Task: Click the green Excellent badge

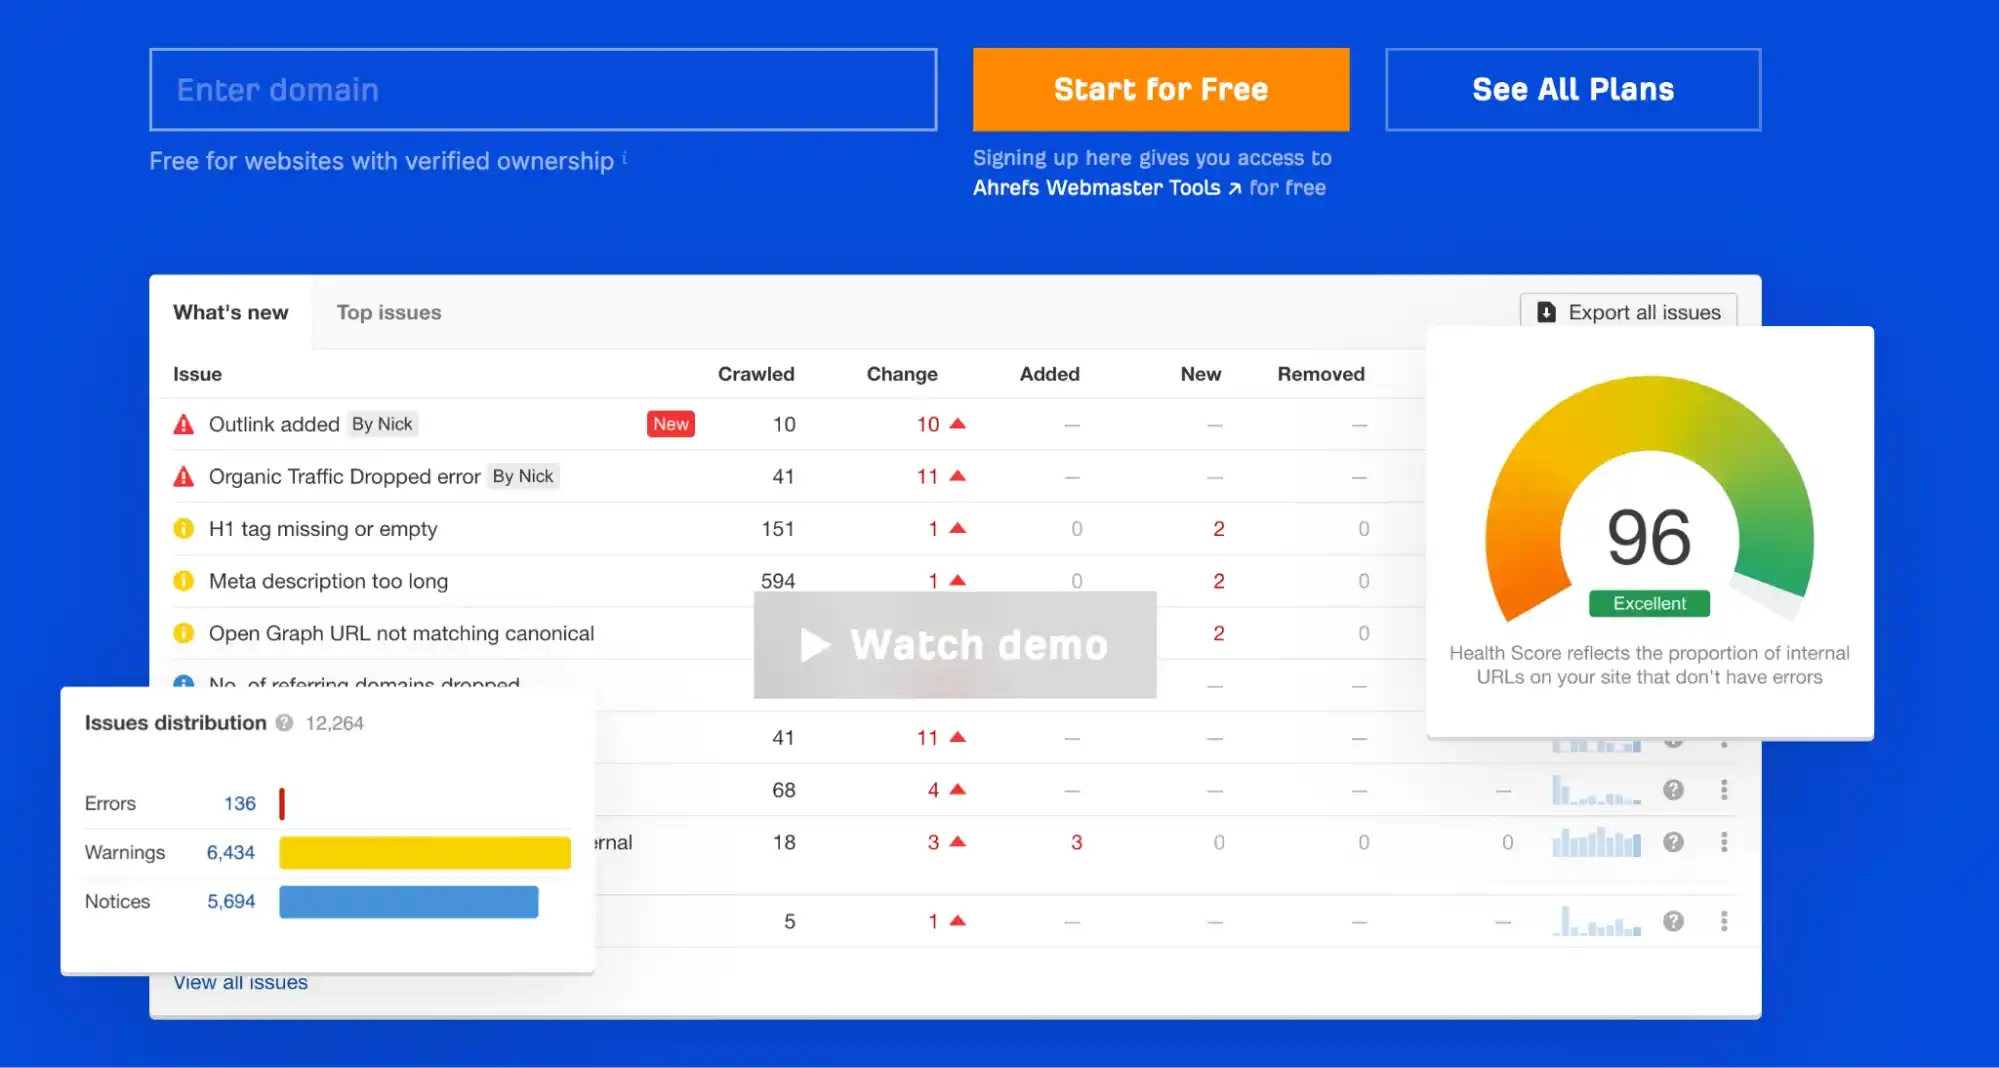Action: (1649, 603)
